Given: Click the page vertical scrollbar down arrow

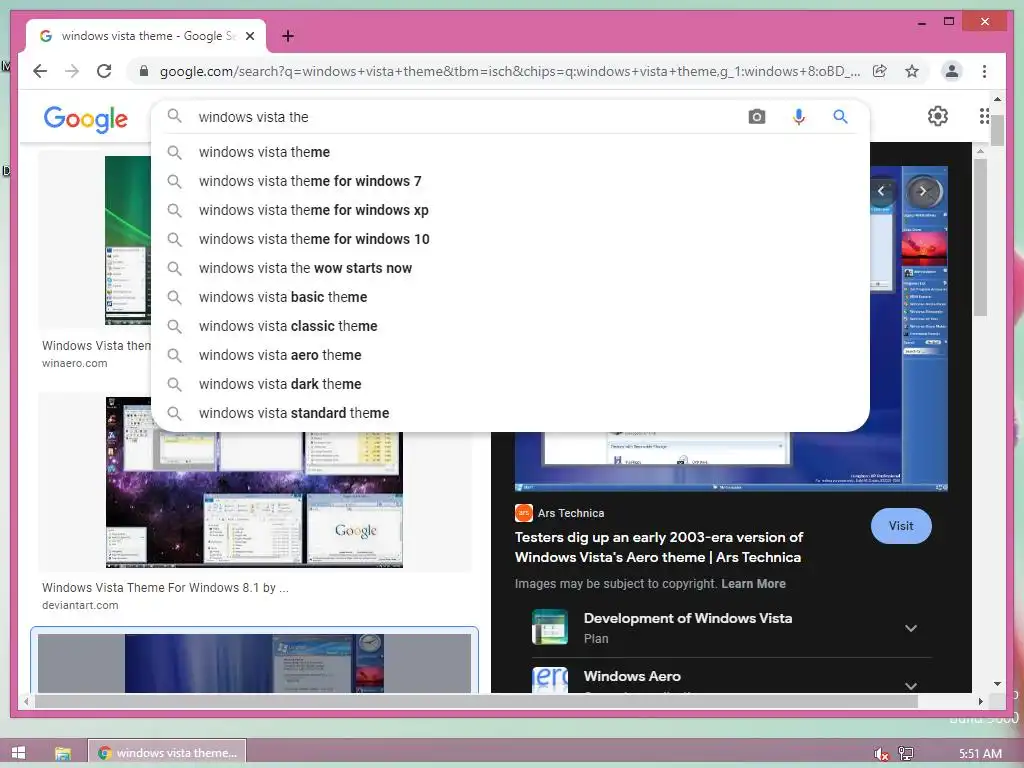Looking at the screenshot, I should click(997, 684).
